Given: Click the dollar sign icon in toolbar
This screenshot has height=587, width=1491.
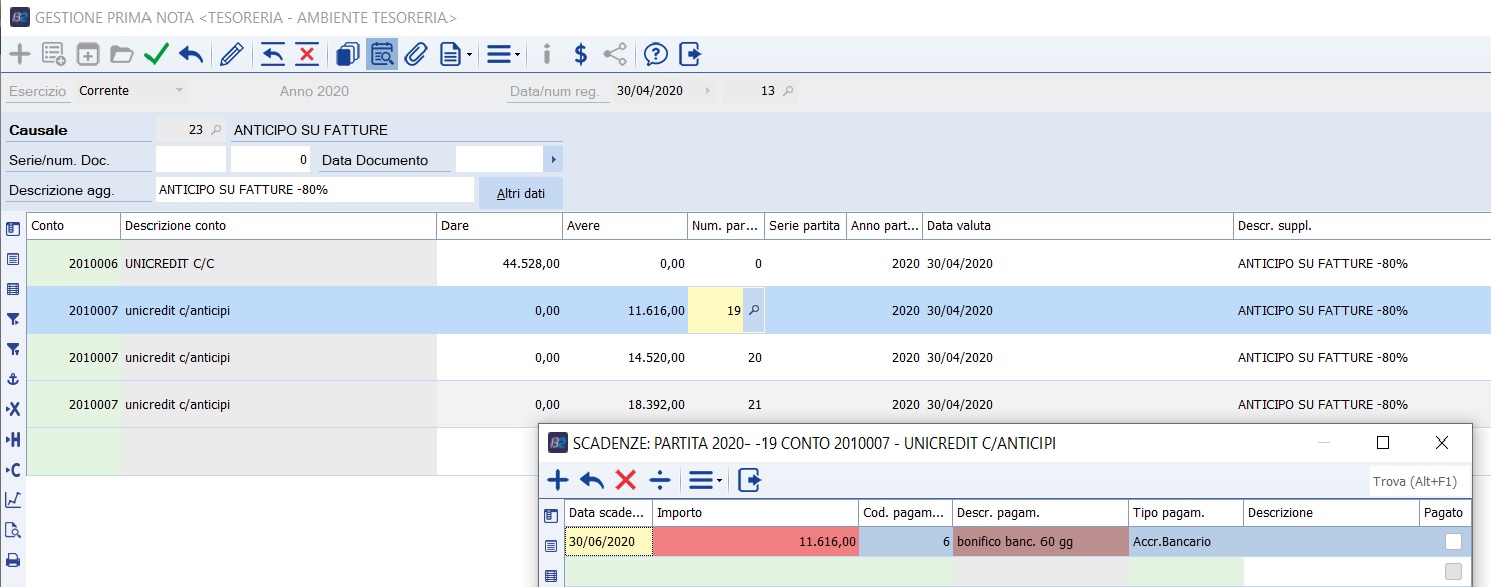Looking at the screenshot, I should 579,54.
